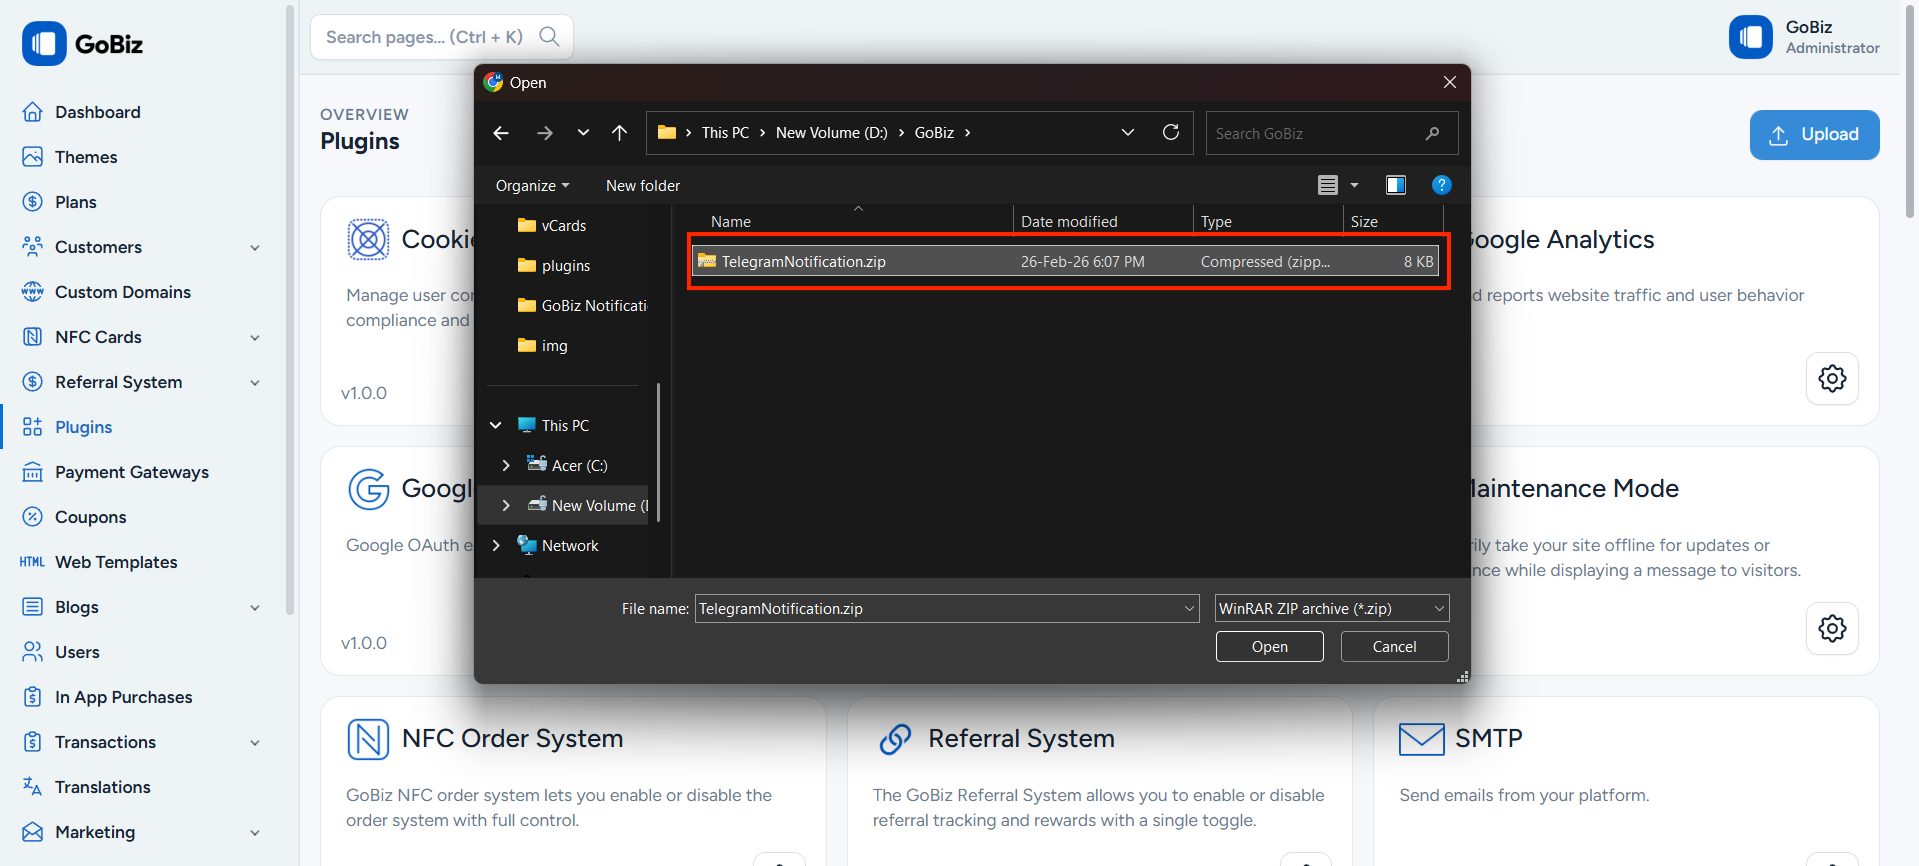Go forward in the Open dialog

click(x=545, y=133)
